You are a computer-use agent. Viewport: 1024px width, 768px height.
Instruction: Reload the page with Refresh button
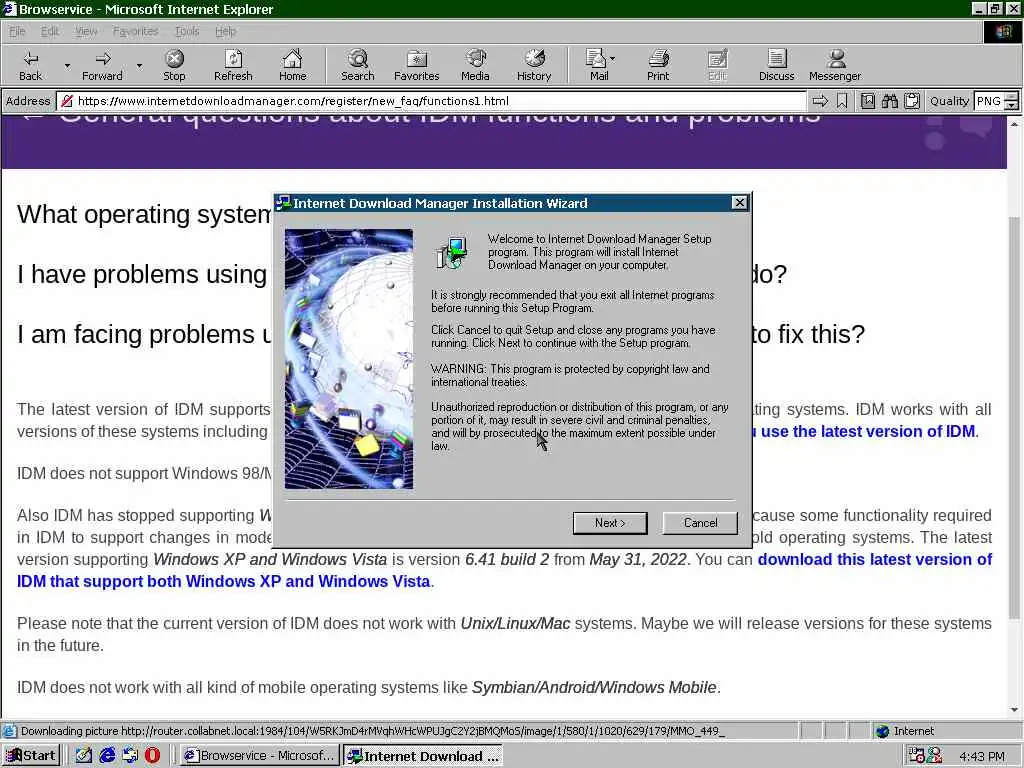point(233,65)
